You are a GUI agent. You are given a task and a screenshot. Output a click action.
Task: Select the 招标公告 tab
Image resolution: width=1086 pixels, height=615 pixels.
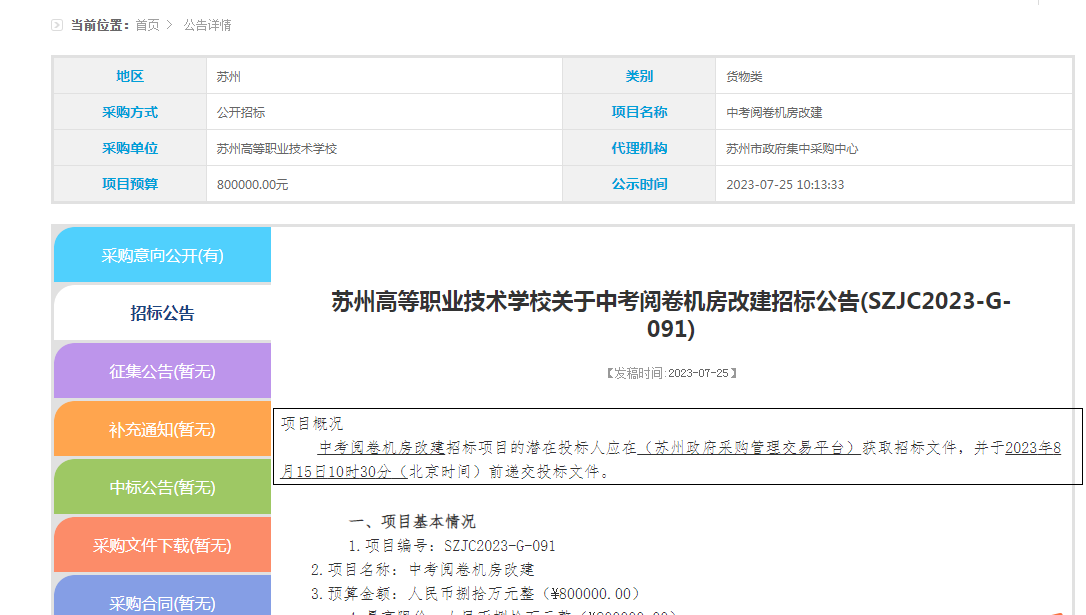pyautogui.click(x=162, y=313)
